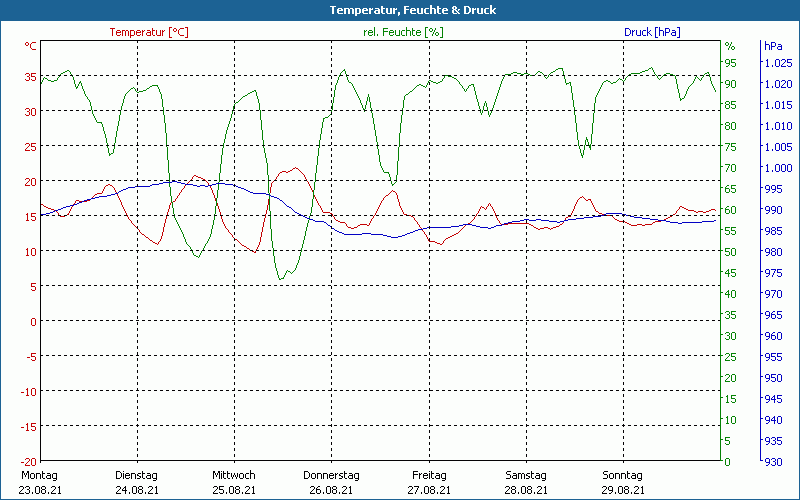Click the '°C' unit label on the temperature axis

(31, 46)
